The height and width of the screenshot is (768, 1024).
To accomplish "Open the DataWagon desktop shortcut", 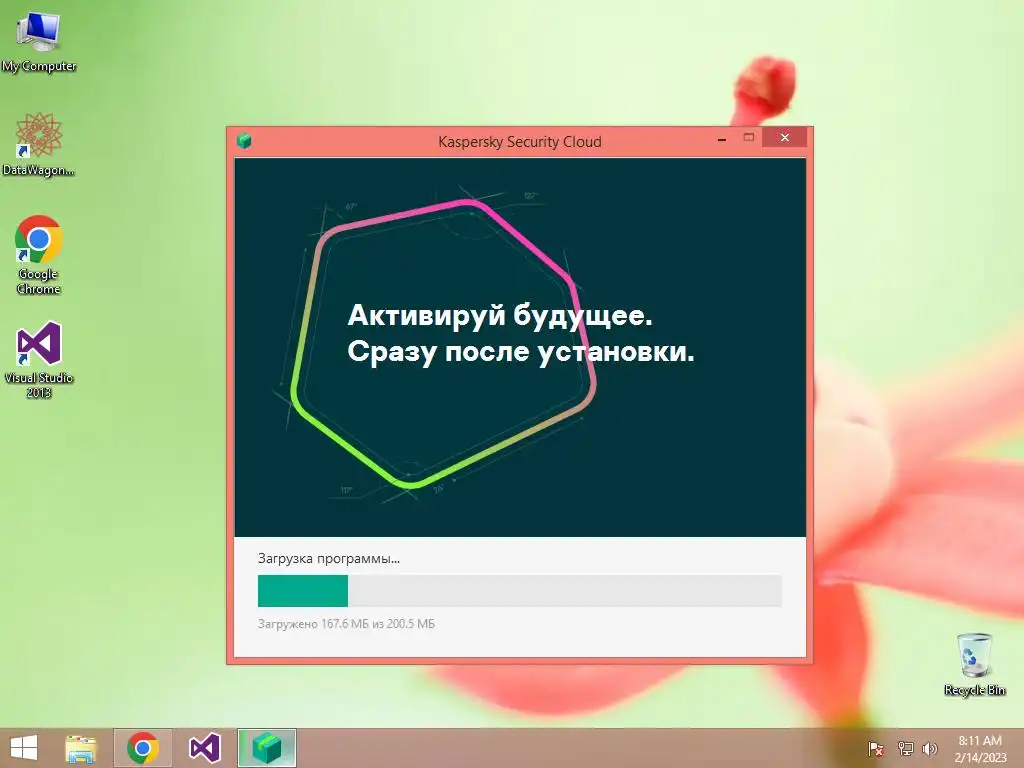I will (x=39, y=144).
